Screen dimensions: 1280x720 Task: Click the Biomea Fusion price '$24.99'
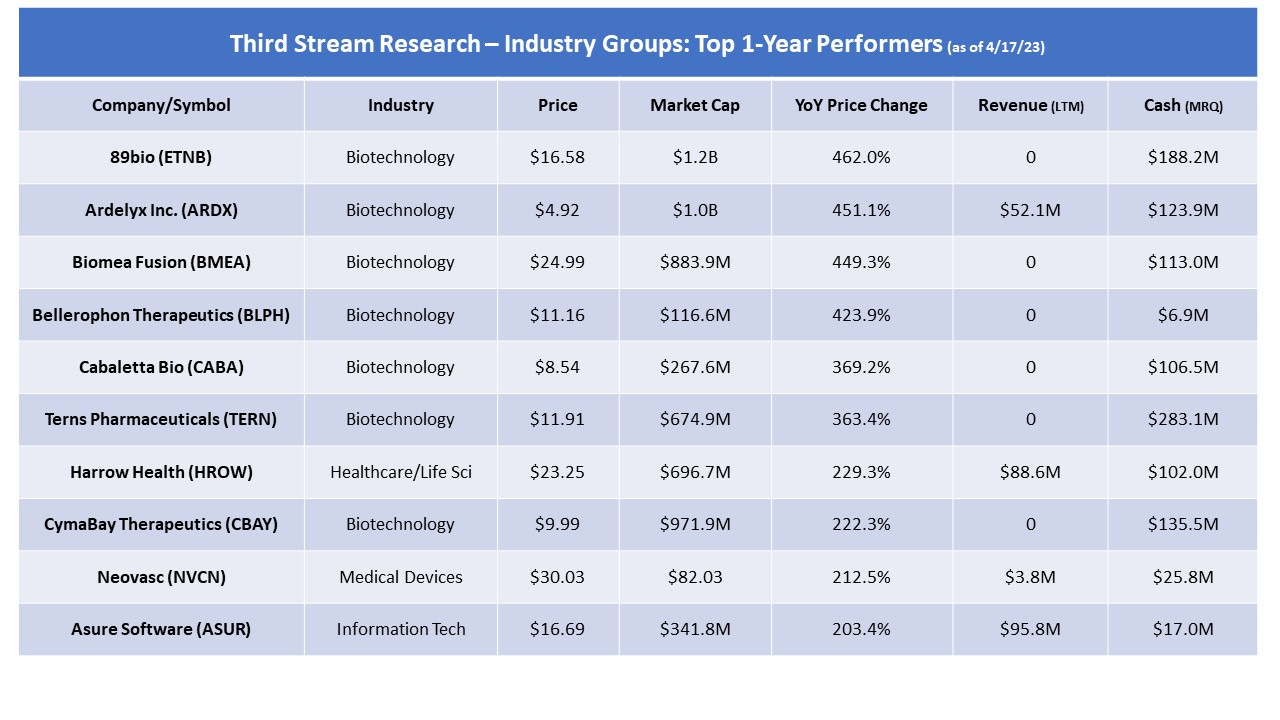point(557,262)
